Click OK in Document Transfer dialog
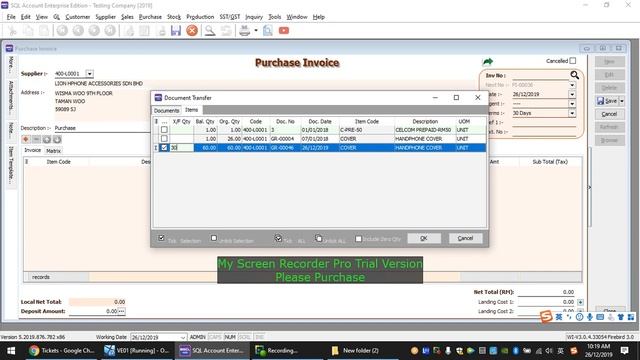Screen dimensions: 640x360 coord(424,238)
